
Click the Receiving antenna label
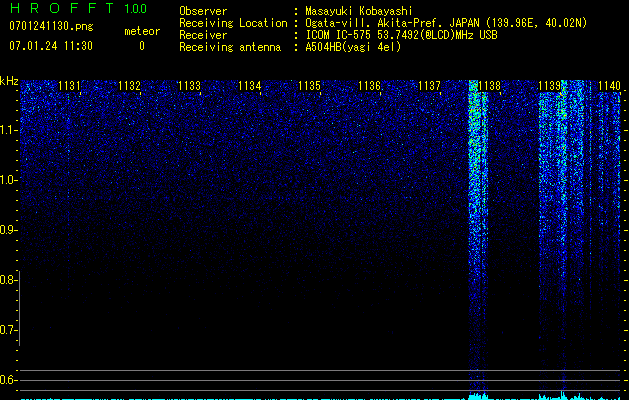[230, 47]
